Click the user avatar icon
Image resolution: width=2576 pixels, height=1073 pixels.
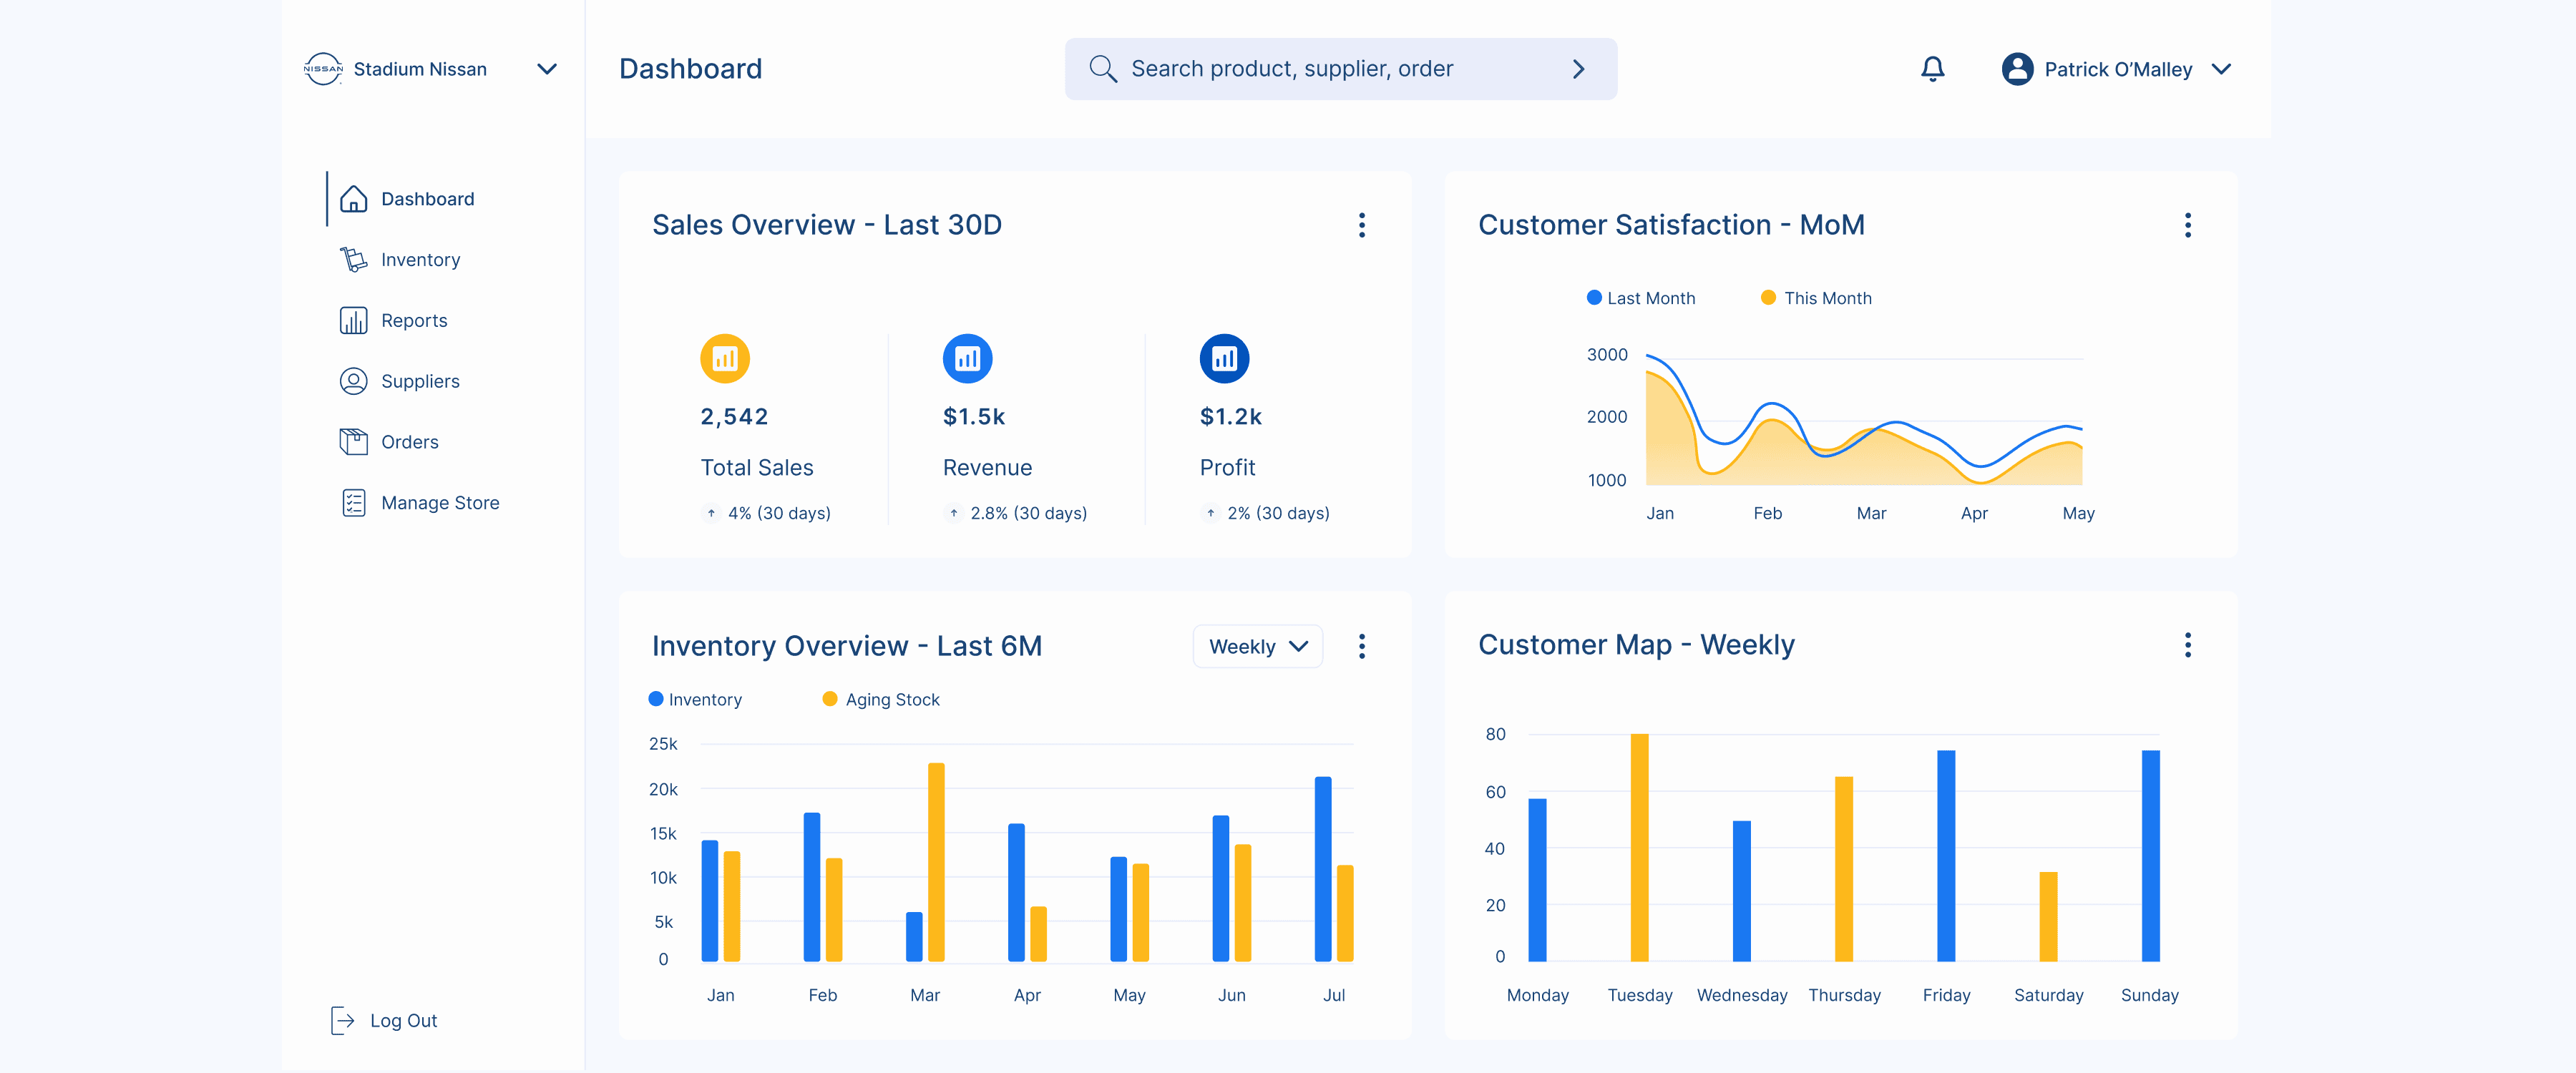click(x=2017, y=69)
